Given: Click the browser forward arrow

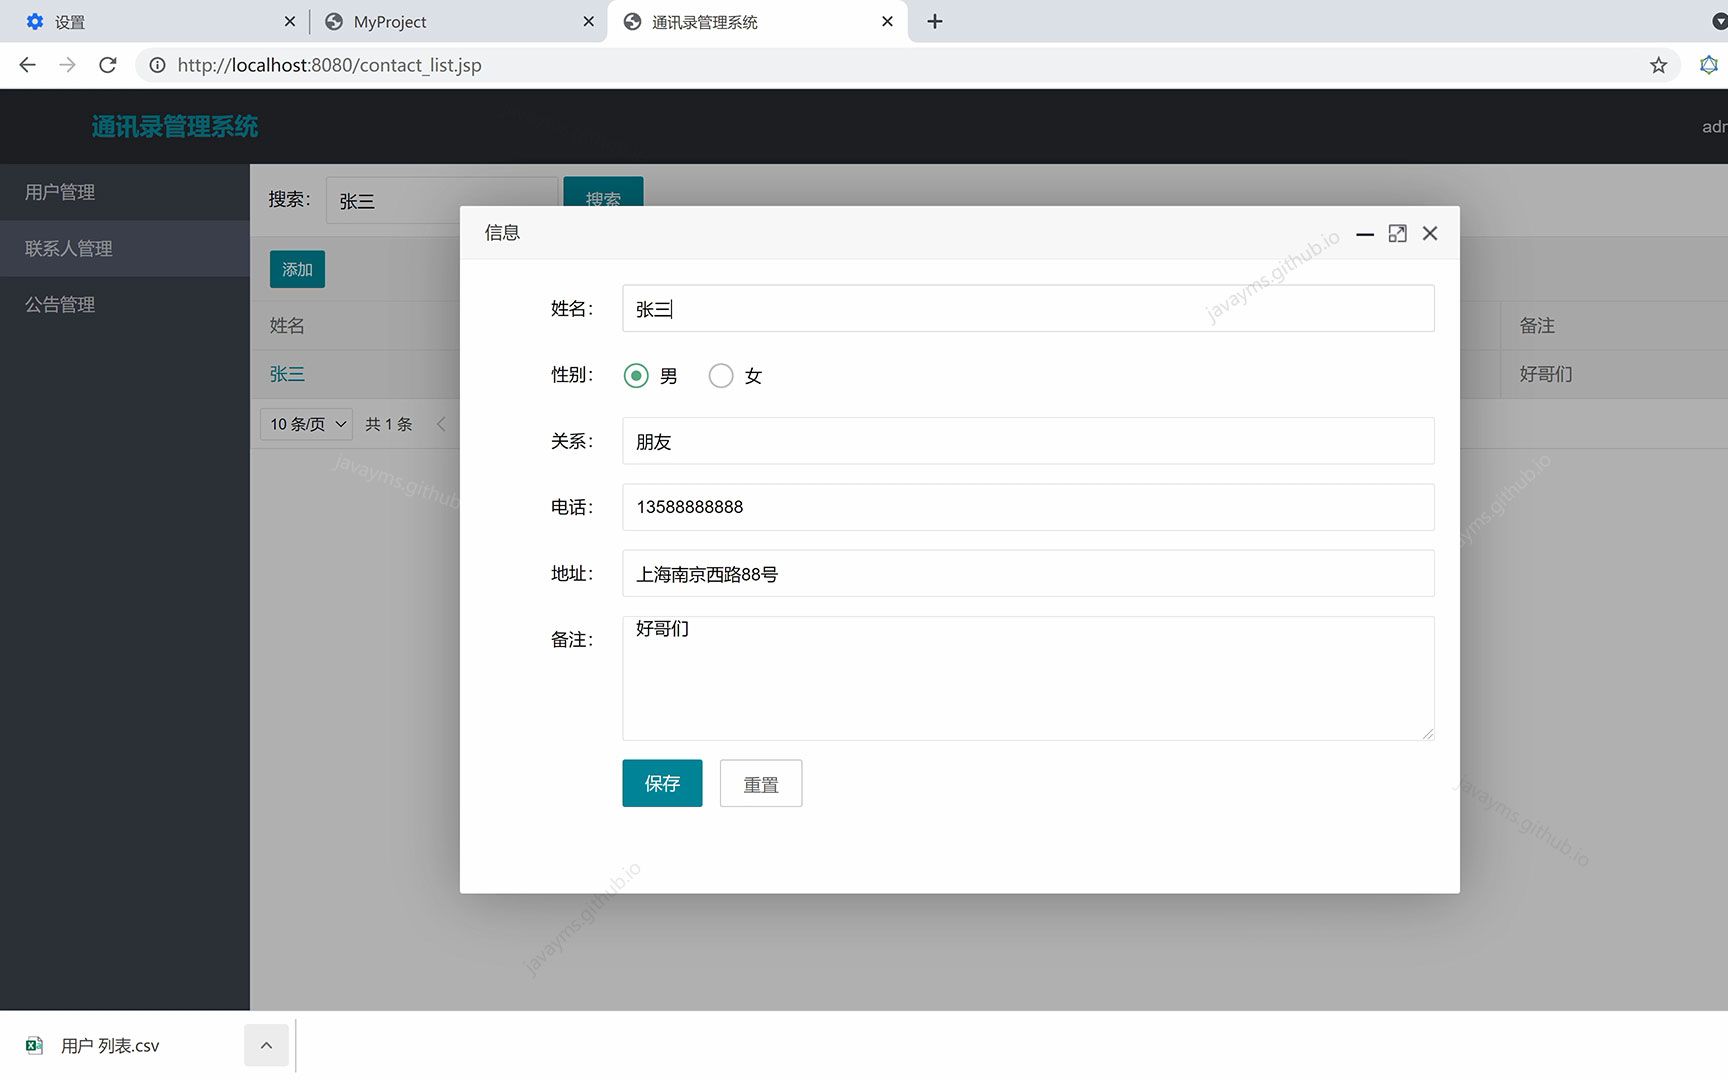Looking at the screenshot, I should click(67, 65).
